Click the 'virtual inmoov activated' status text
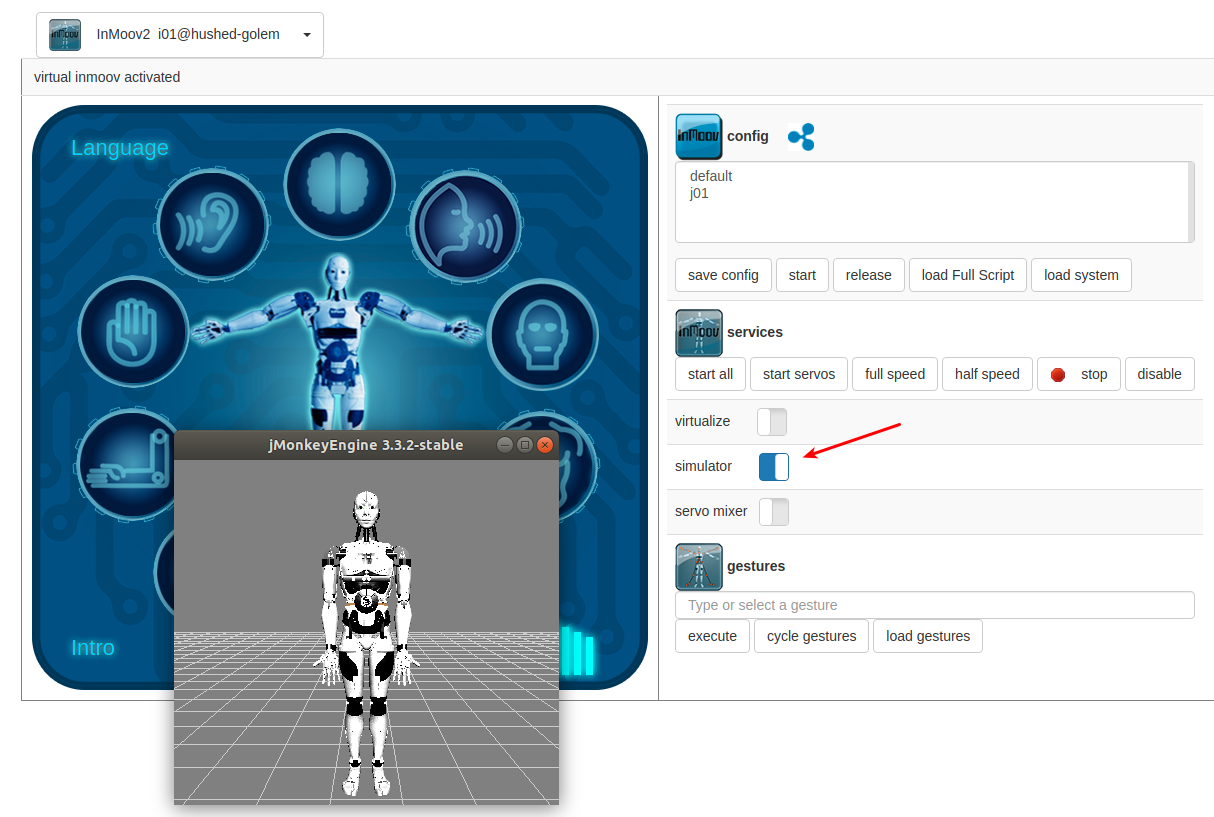The width and height of the screenshot is (1214, 817). tap(107, 77)
